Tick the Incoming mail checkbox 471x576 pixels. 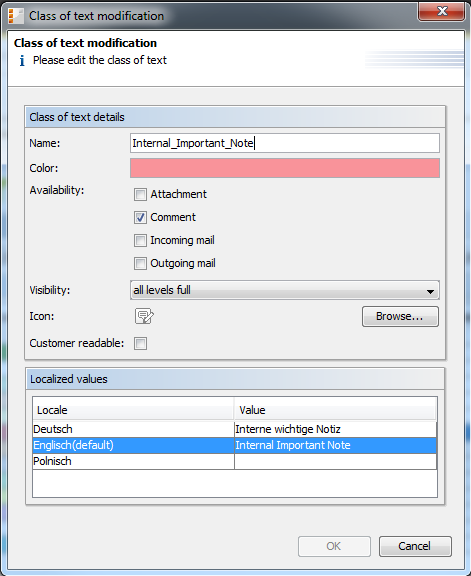tap(140, 241)
